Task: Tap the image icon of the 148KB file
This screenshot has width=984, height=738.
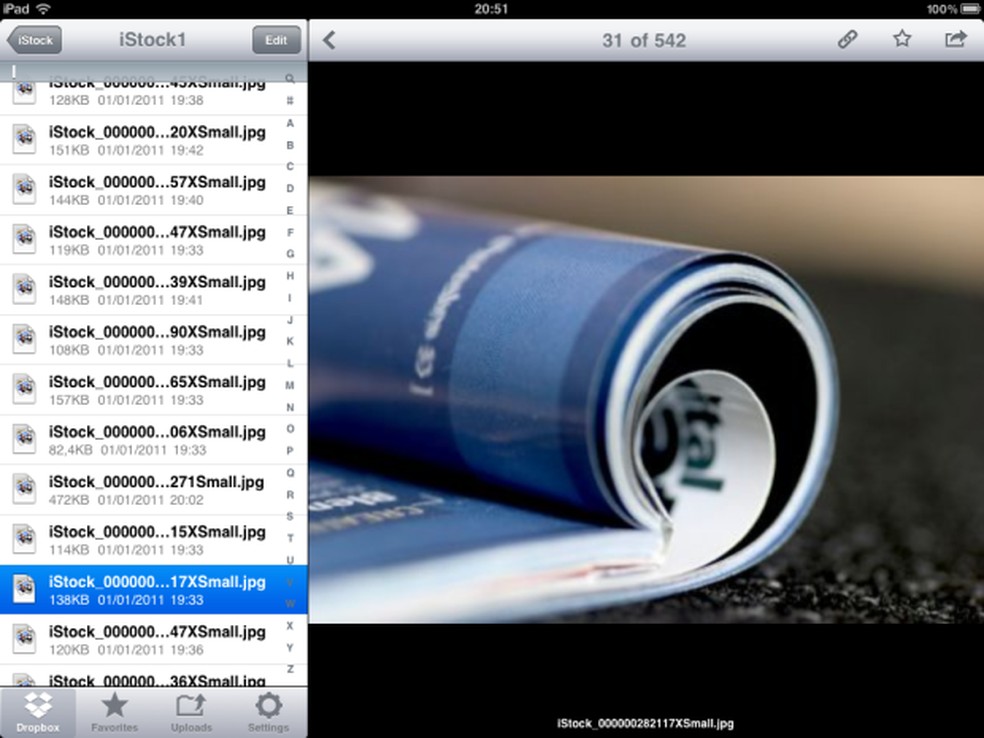Action: click(24, 289)
